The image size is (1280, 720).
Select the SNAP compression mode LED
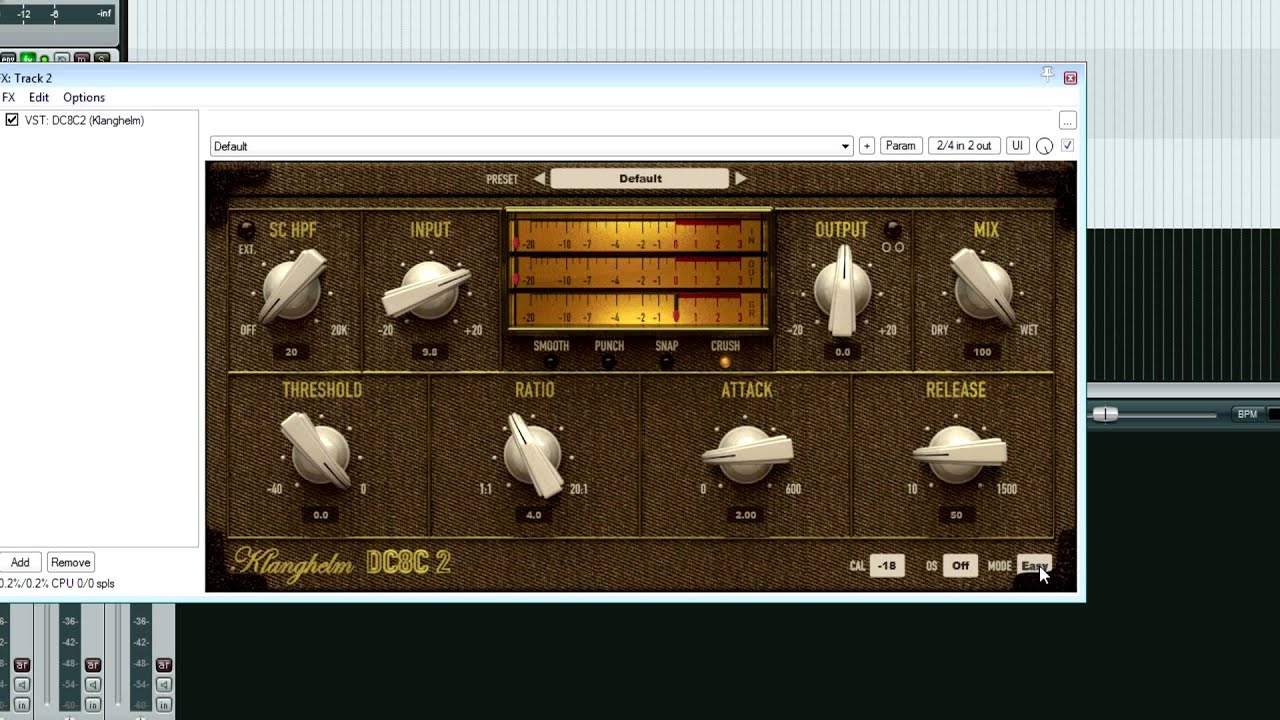[667, 362]
